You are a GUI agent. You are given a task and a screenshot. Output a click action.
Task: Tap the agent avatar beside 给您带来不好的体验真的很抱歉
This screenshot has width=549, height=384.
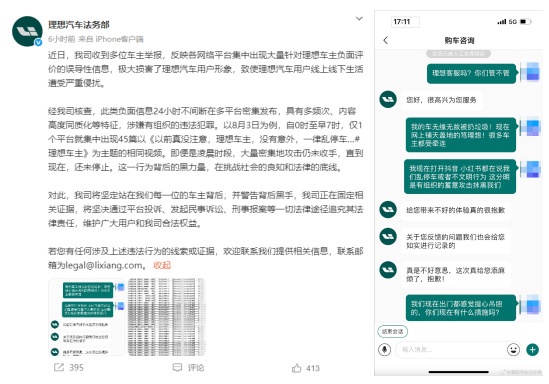pyautogui.click(x=388, y=209)
